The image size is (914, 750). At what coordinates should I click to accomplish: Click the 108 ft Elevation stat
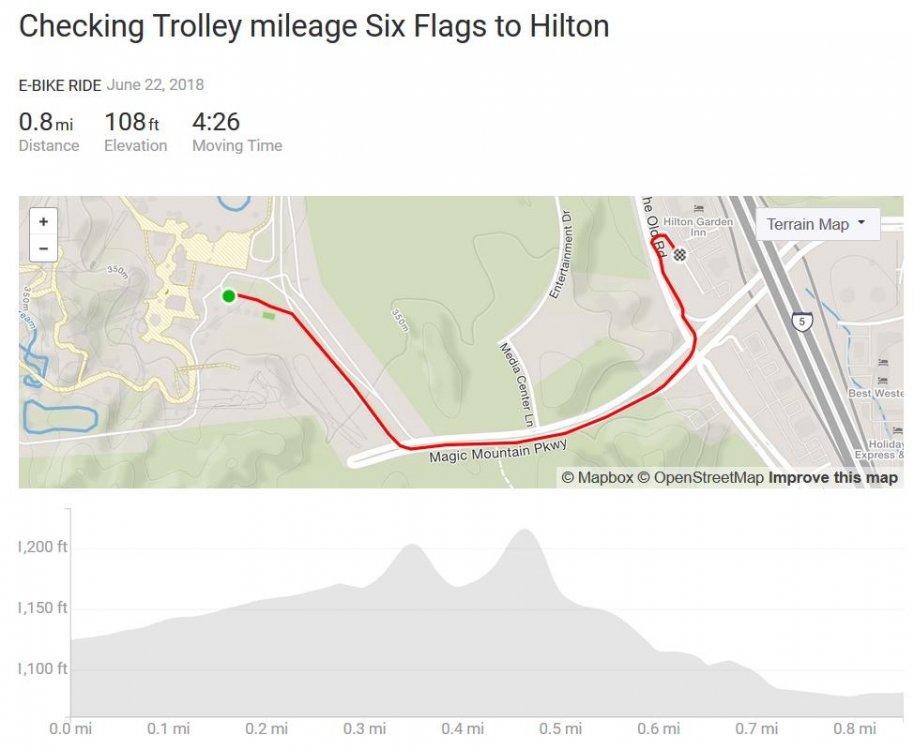[x=135, y=132]
